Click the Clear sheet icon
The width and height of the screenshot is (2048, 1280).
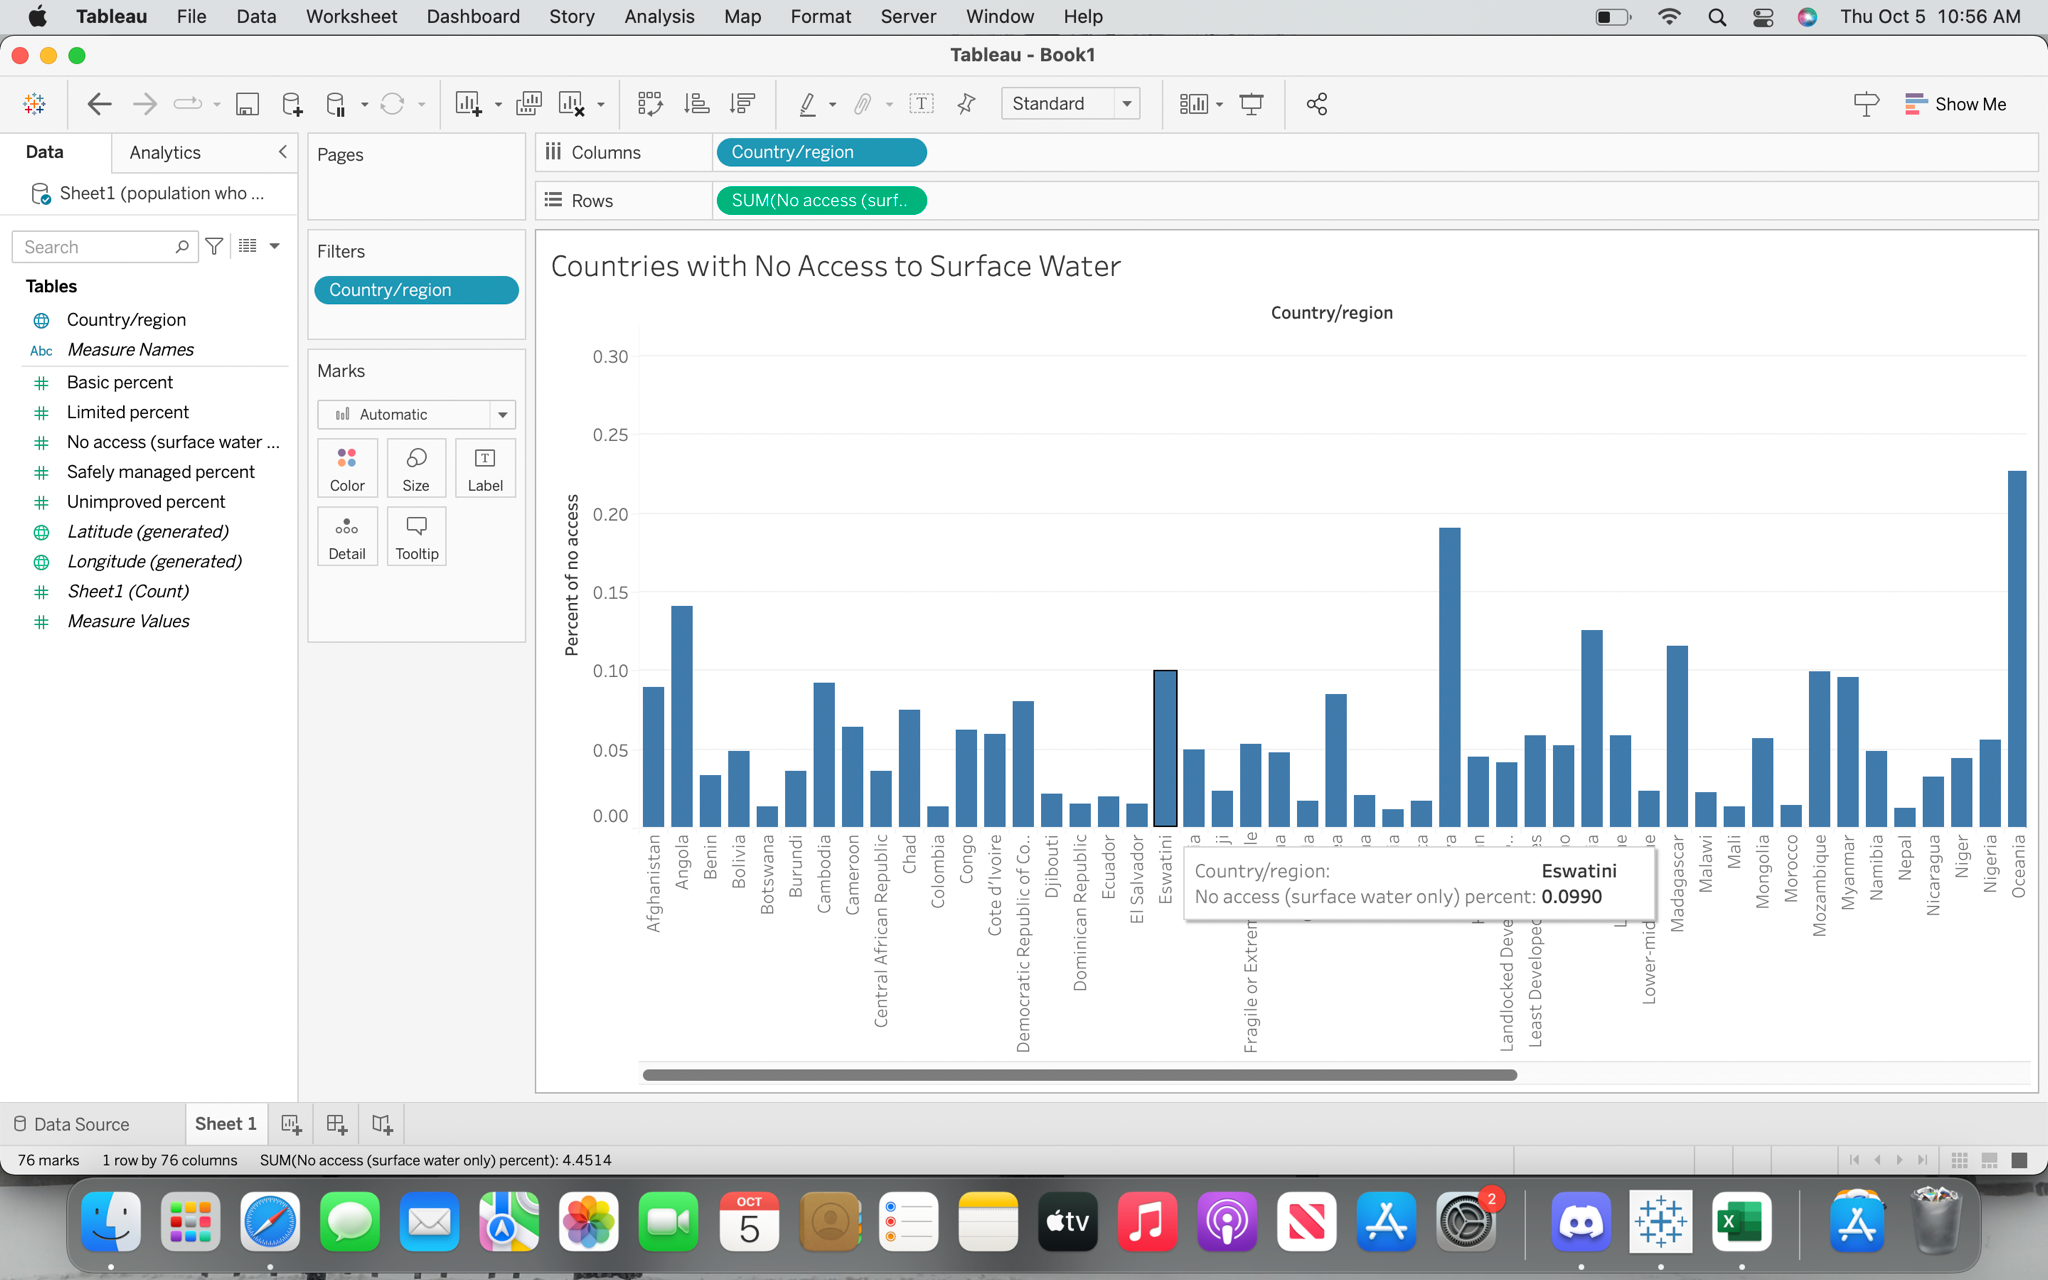point(572,104)
